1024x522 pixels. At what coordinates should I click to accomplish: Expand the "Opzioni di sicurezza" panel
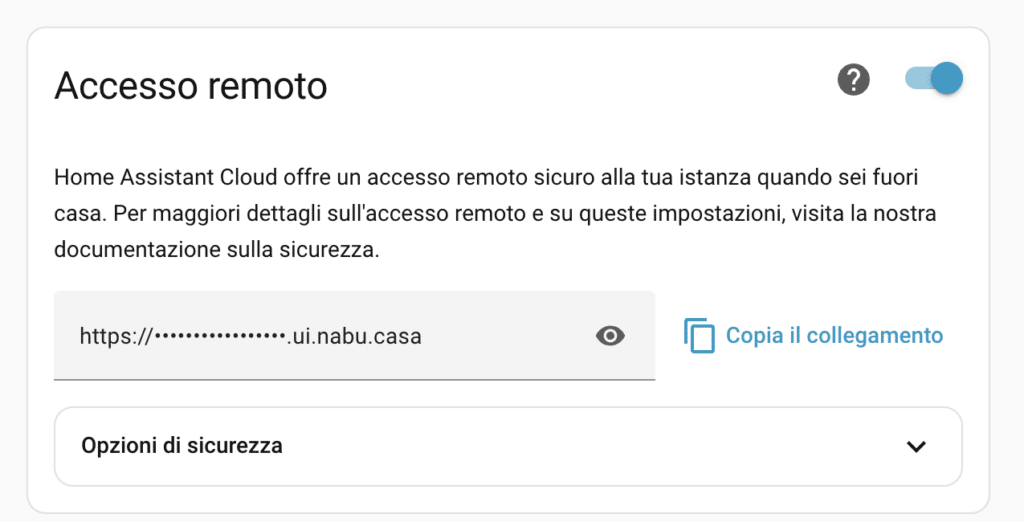[507, 446]
